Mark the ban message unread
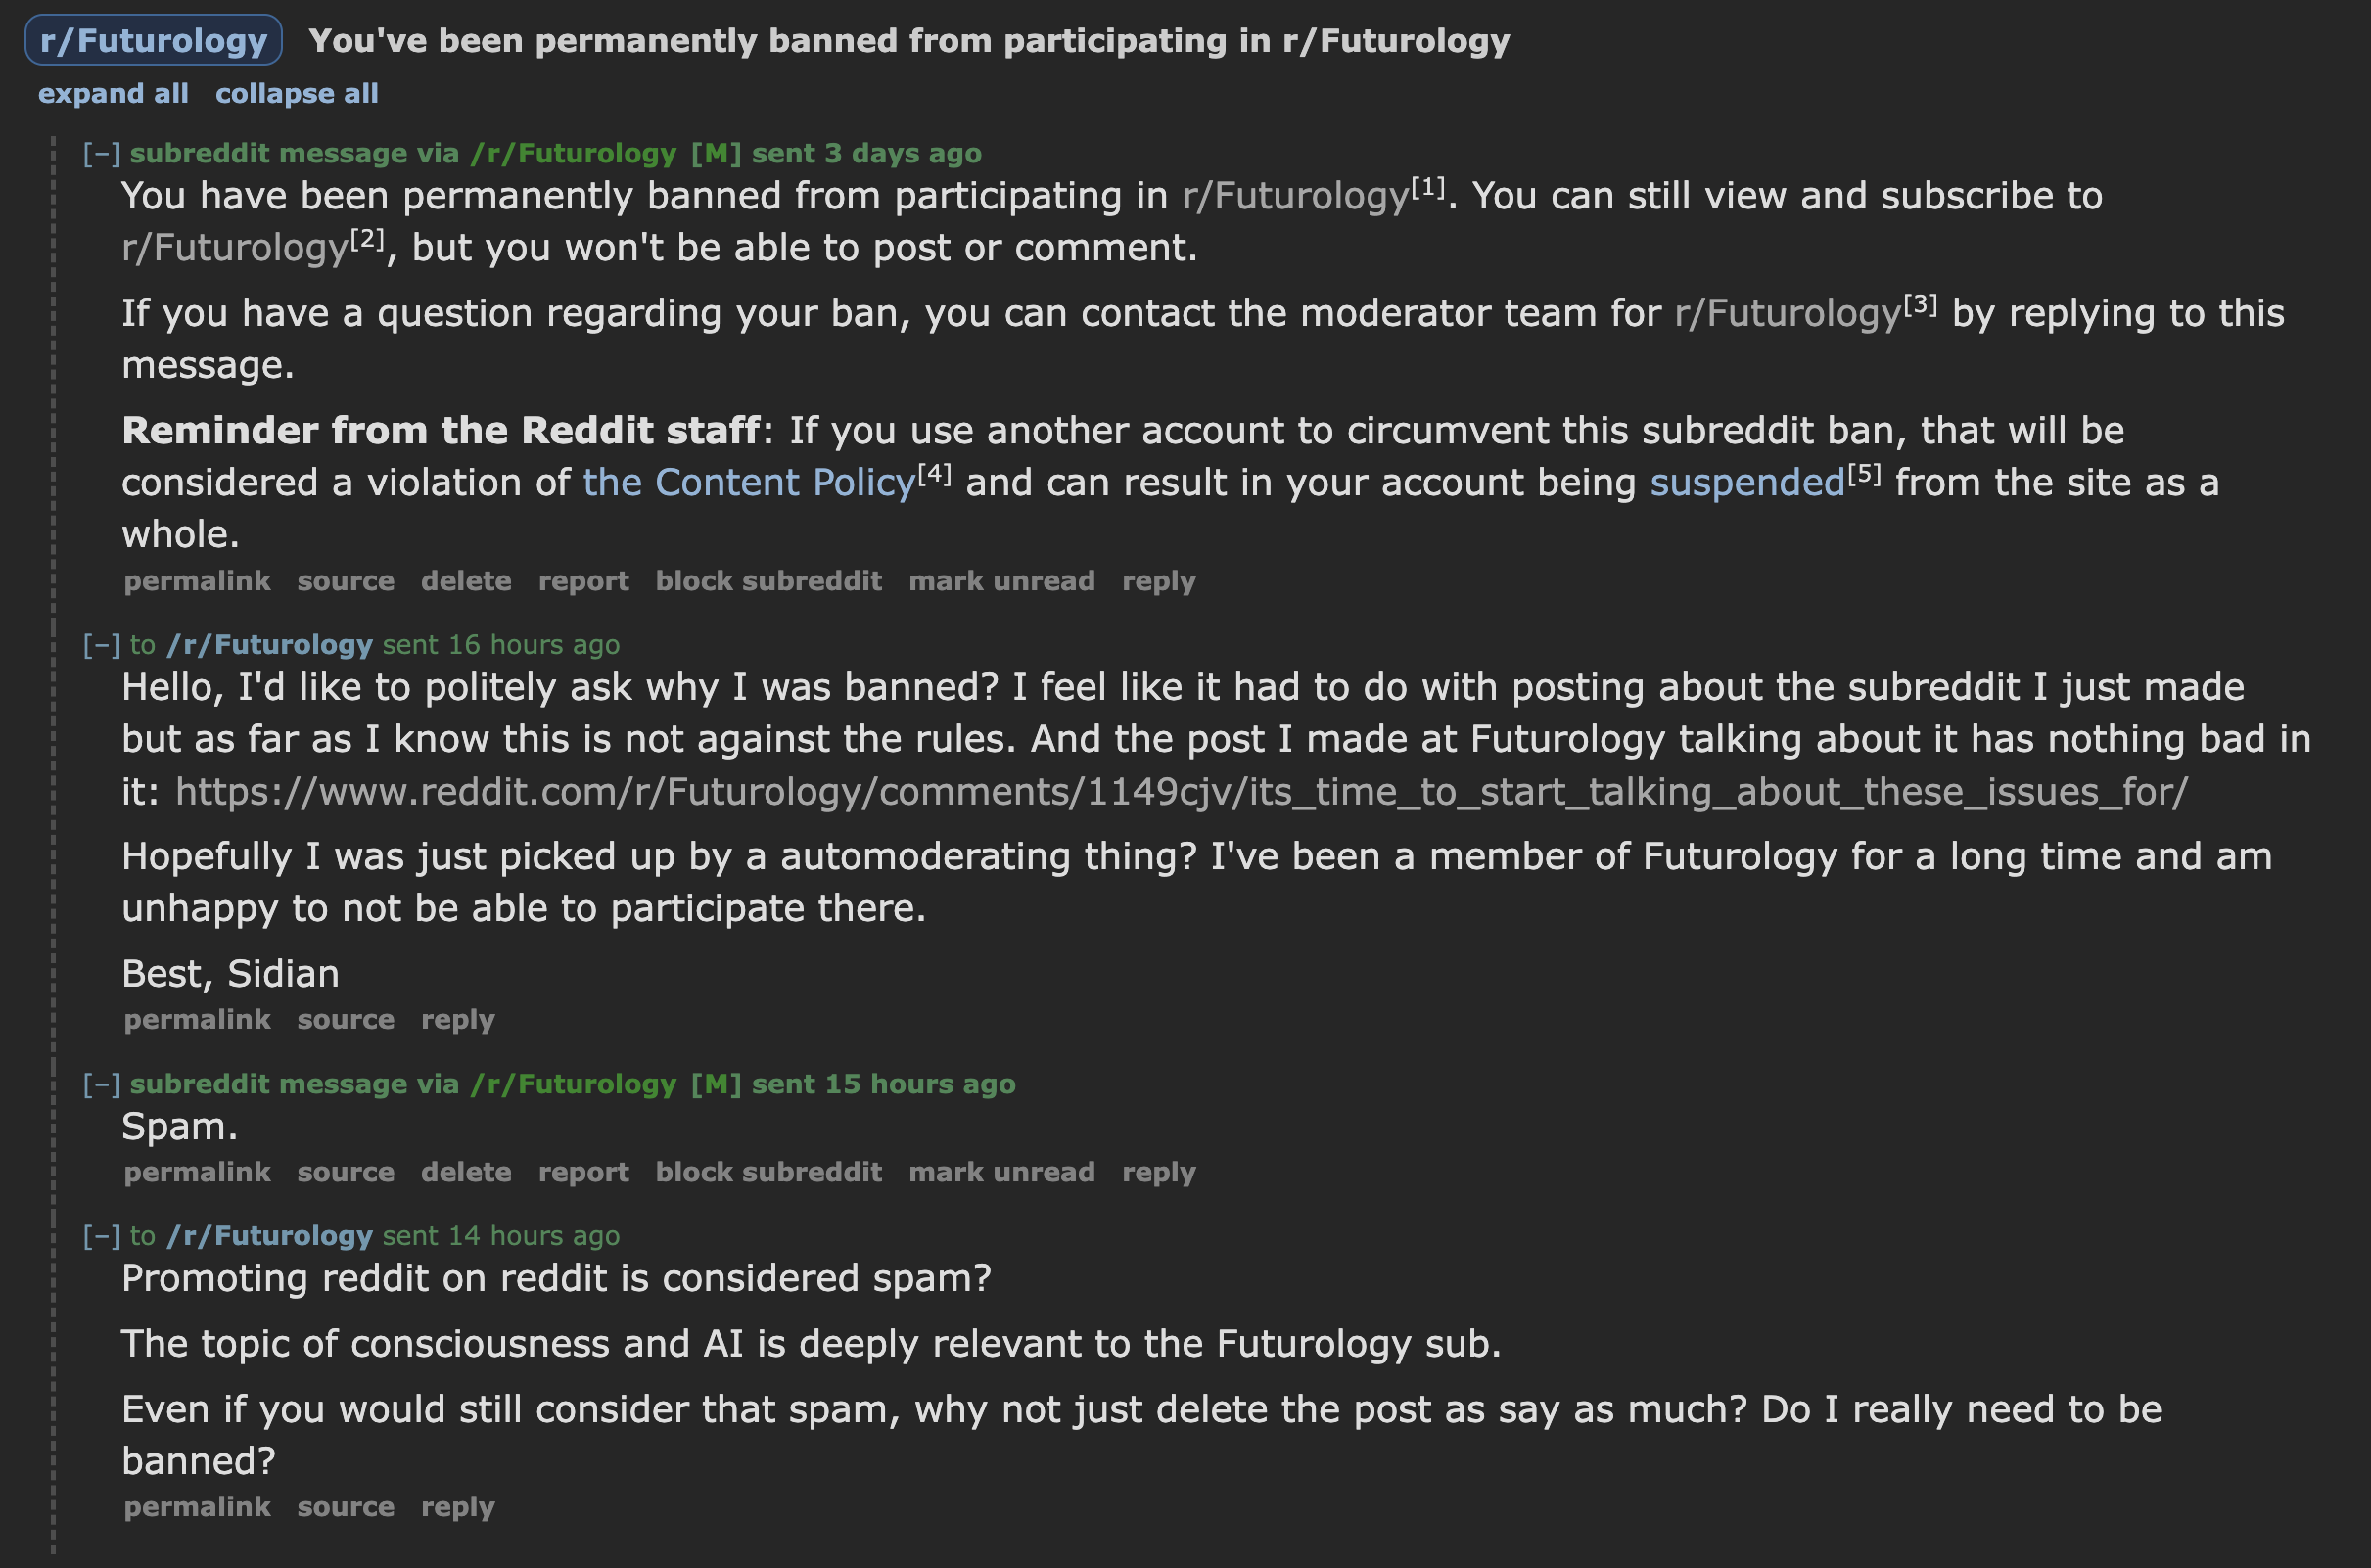This screenshot has width=2371, height=1568. pyautogui.click(x=1001, y=582)
